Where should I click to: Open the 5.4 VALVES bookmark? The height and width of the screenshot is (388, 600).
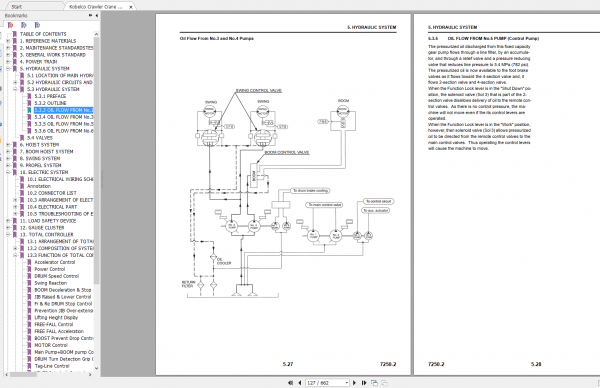40,138
